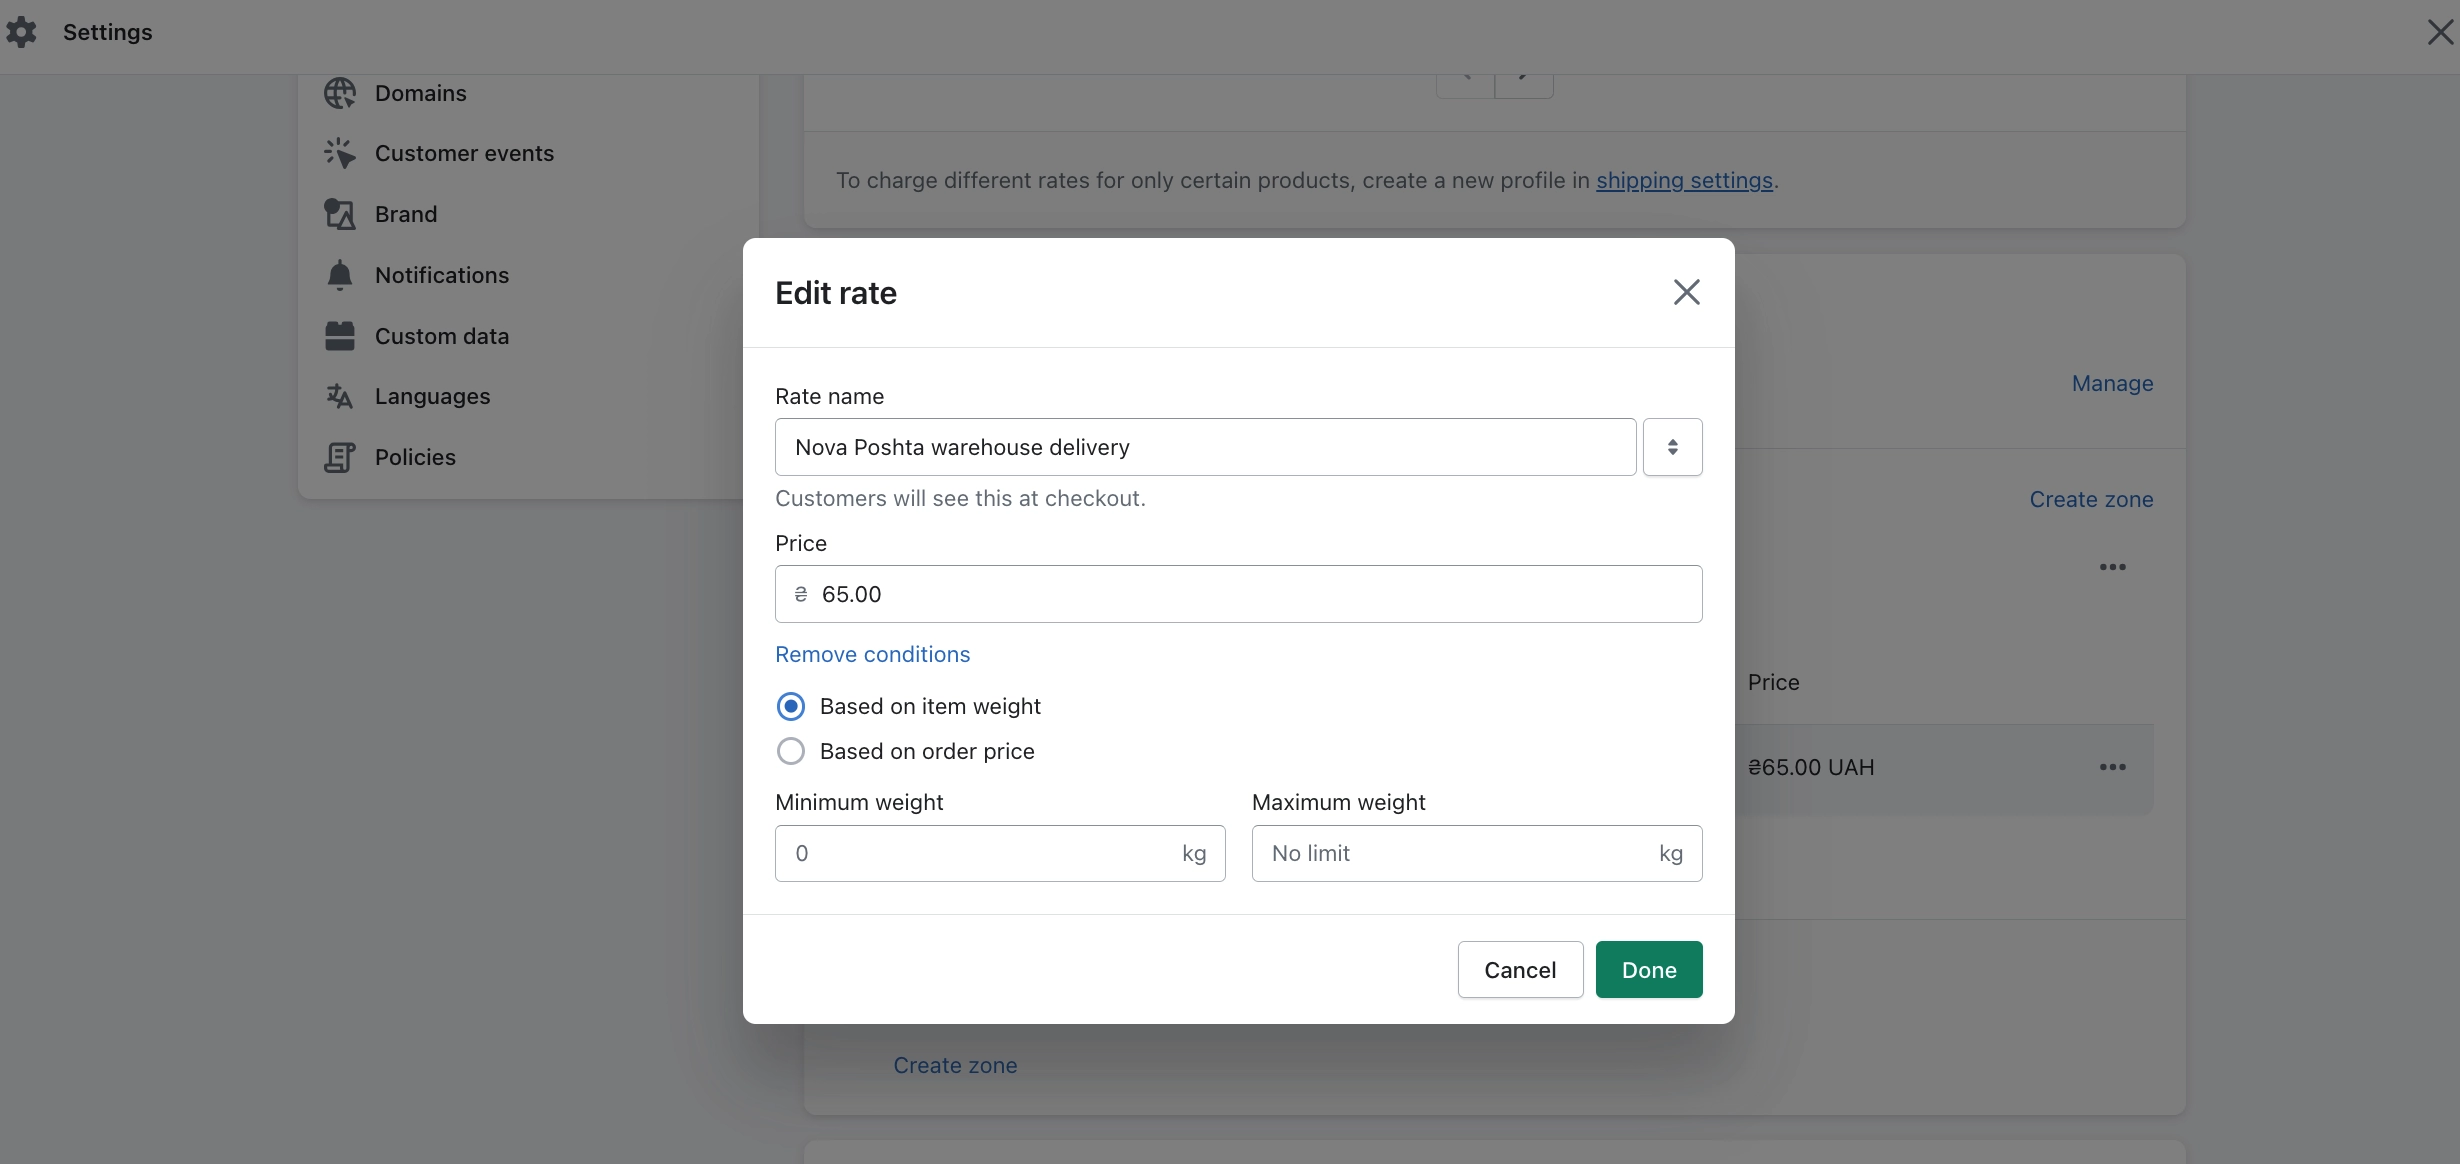The image size is (2460, 1164).
Task: Click the Policies scroll icon
Action: [340, 457]
